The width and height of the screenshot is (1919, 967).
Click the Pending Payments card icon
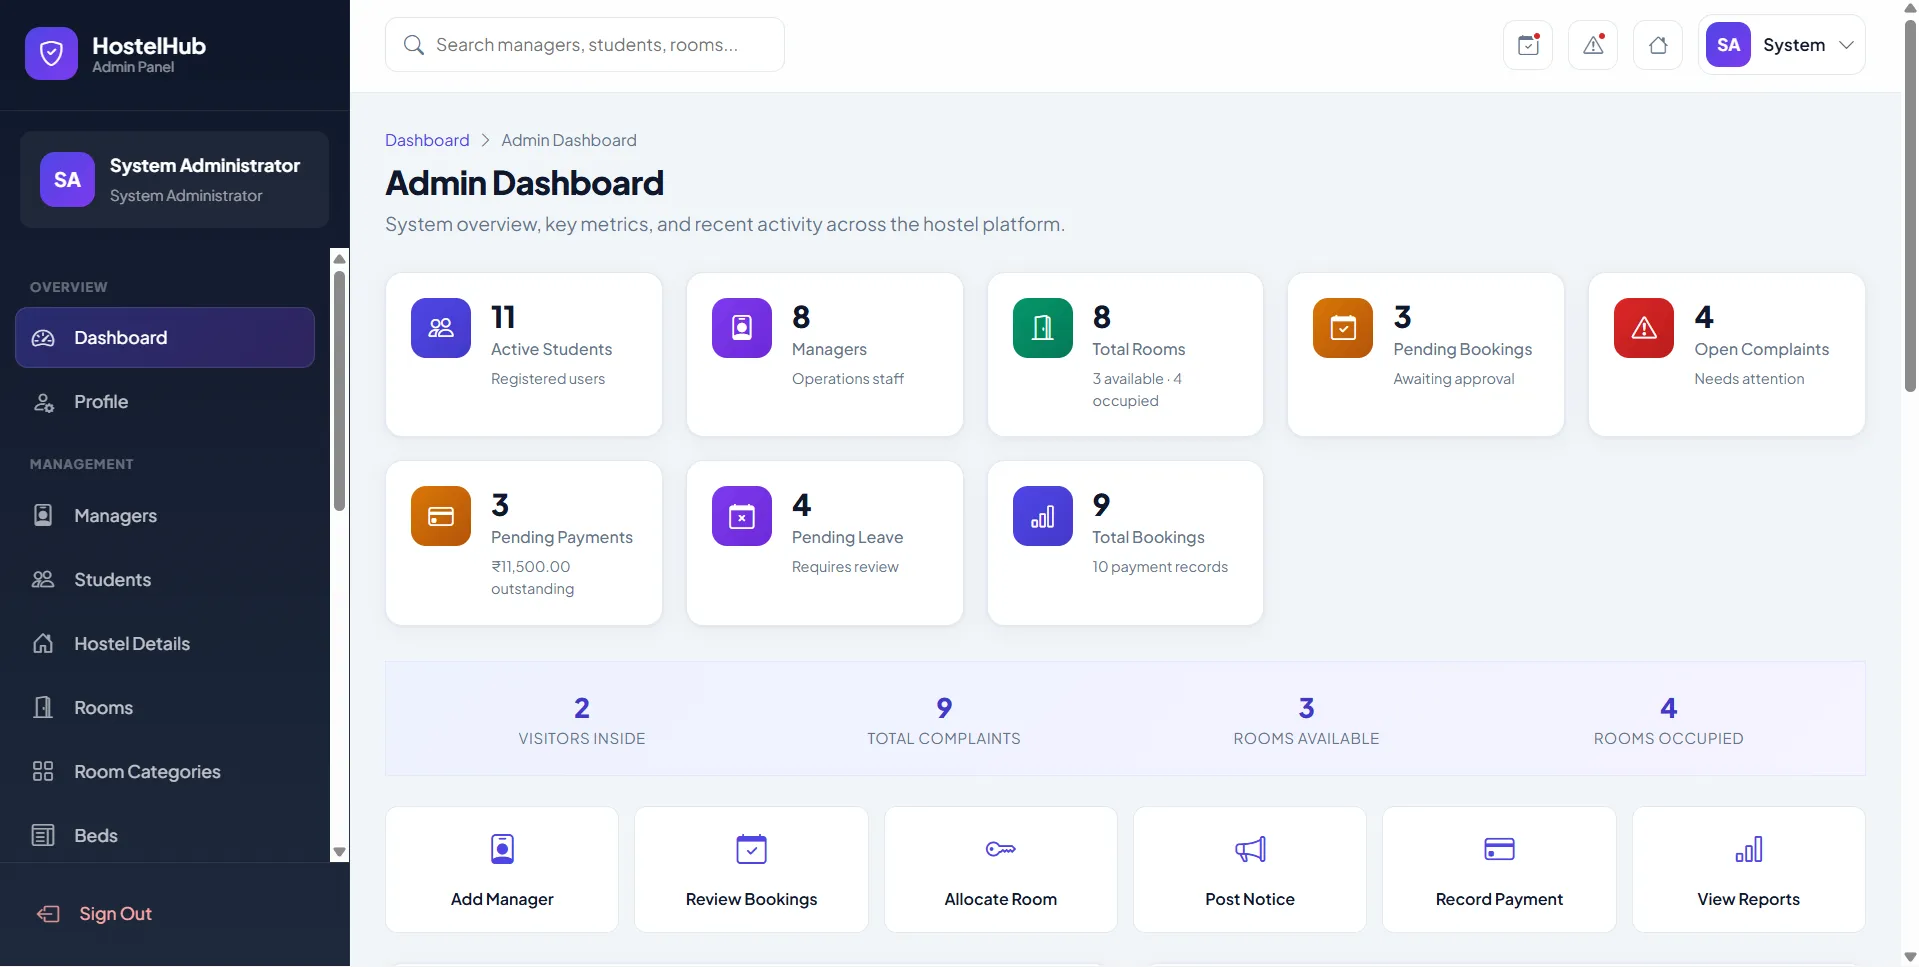(x=441, y=516)
